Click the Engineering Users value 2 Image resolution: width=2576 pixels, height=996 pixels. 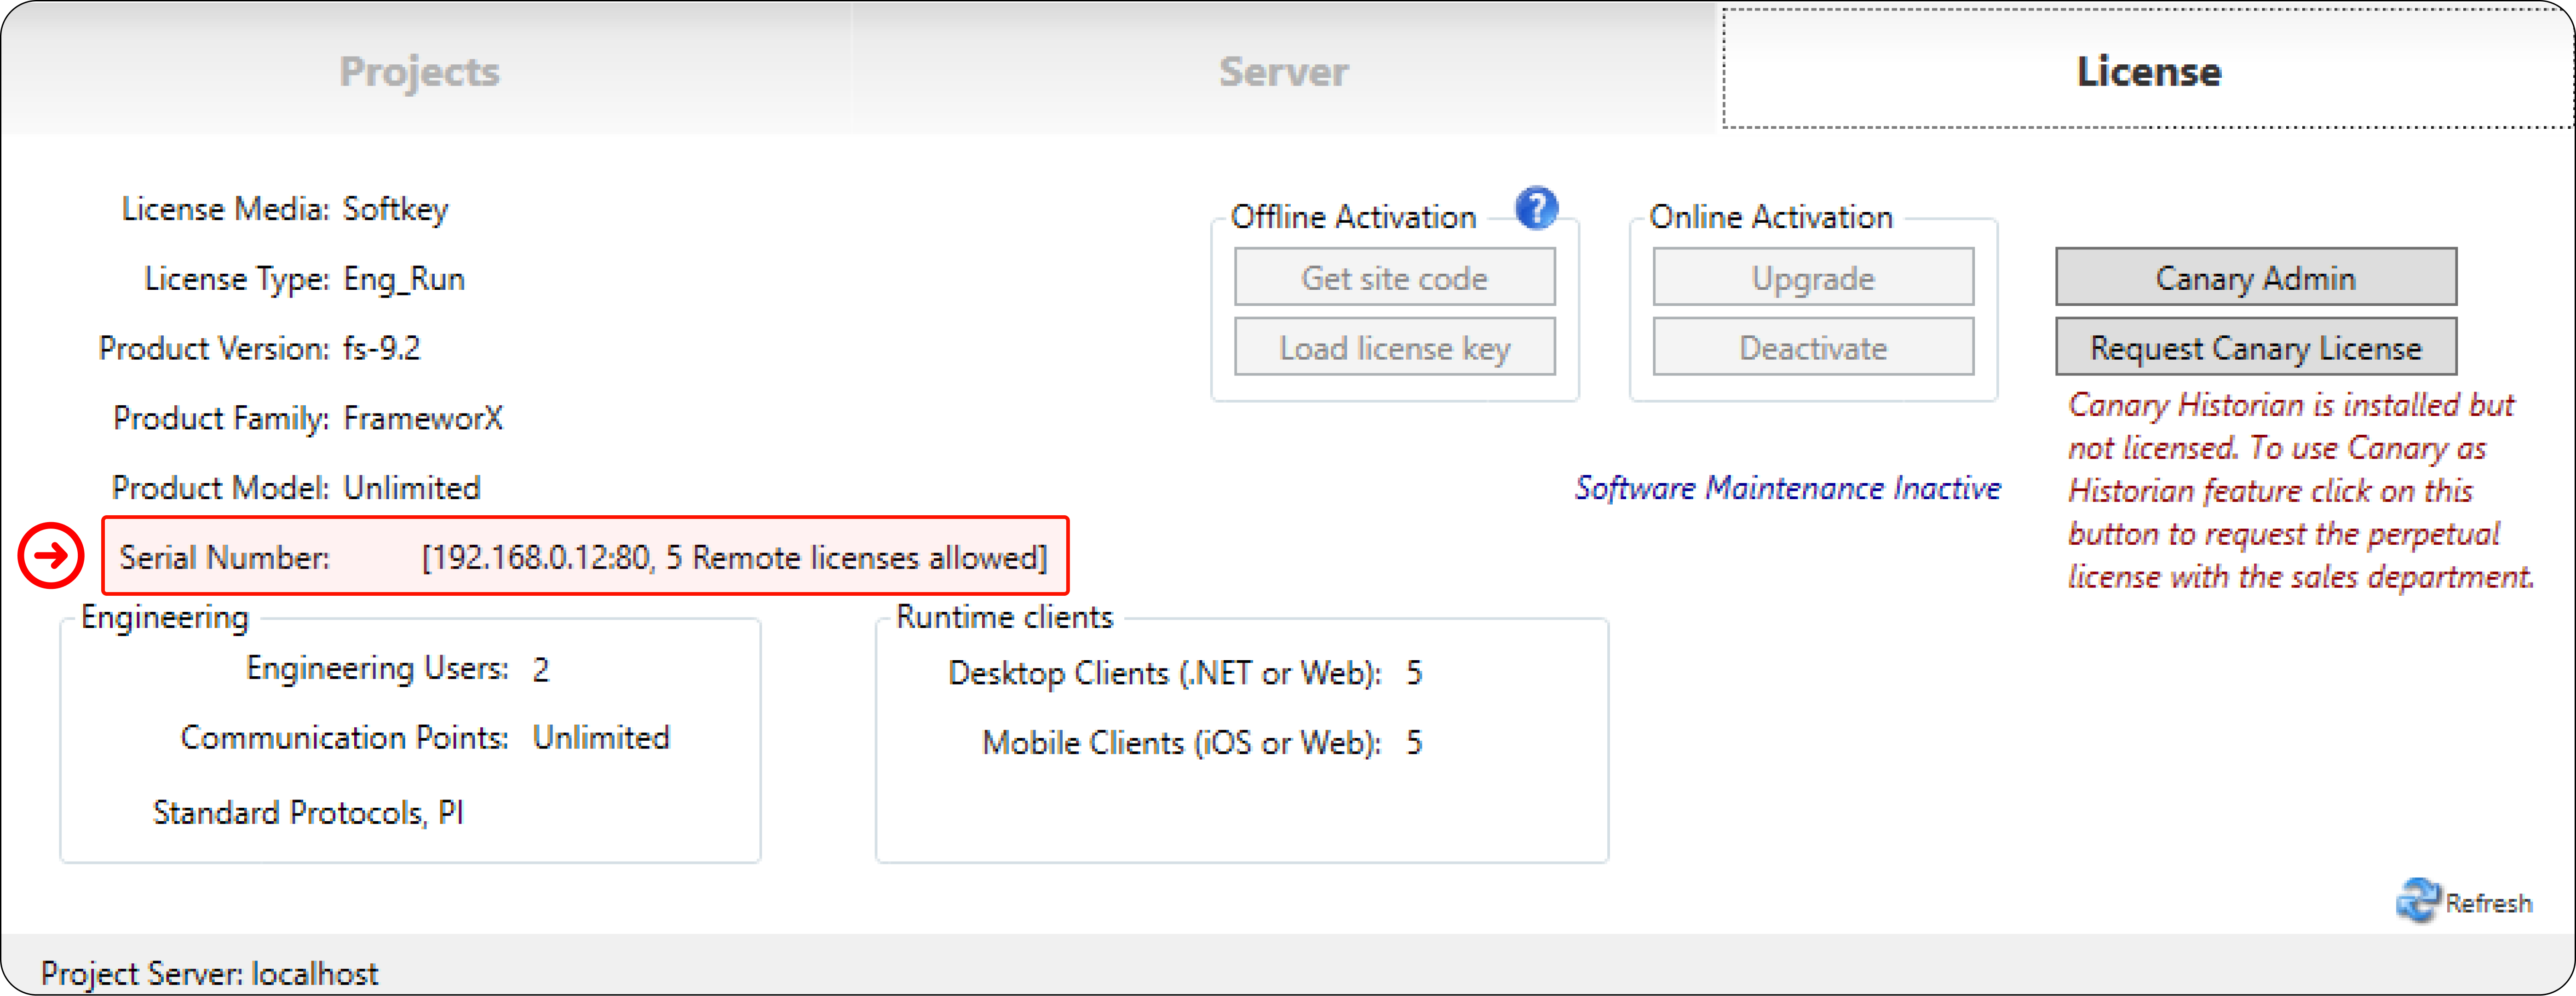tap(540, 669)
